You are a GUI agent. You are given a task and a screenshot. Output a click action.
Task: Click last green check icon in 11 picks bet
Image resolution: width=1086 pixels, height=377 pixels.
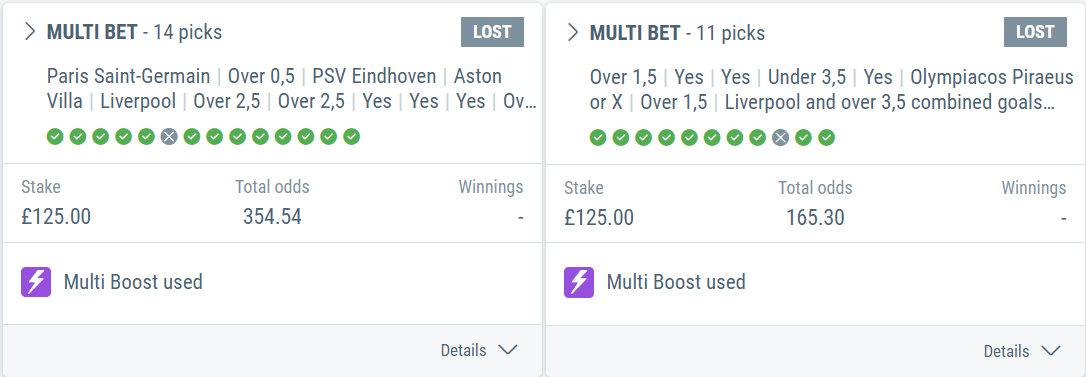[x=826, y=137]
